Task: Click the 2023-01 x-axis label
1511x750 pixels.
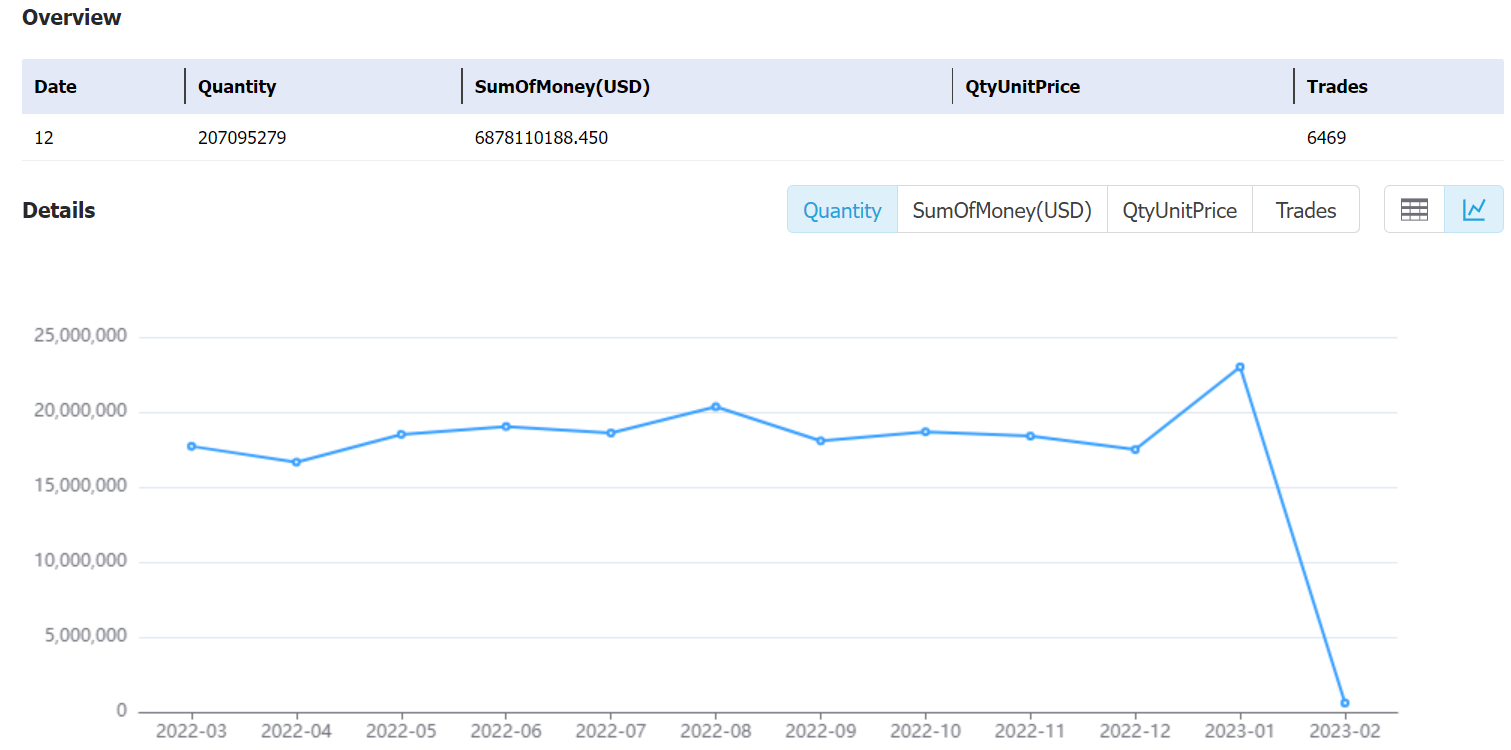Action: 1240,731
